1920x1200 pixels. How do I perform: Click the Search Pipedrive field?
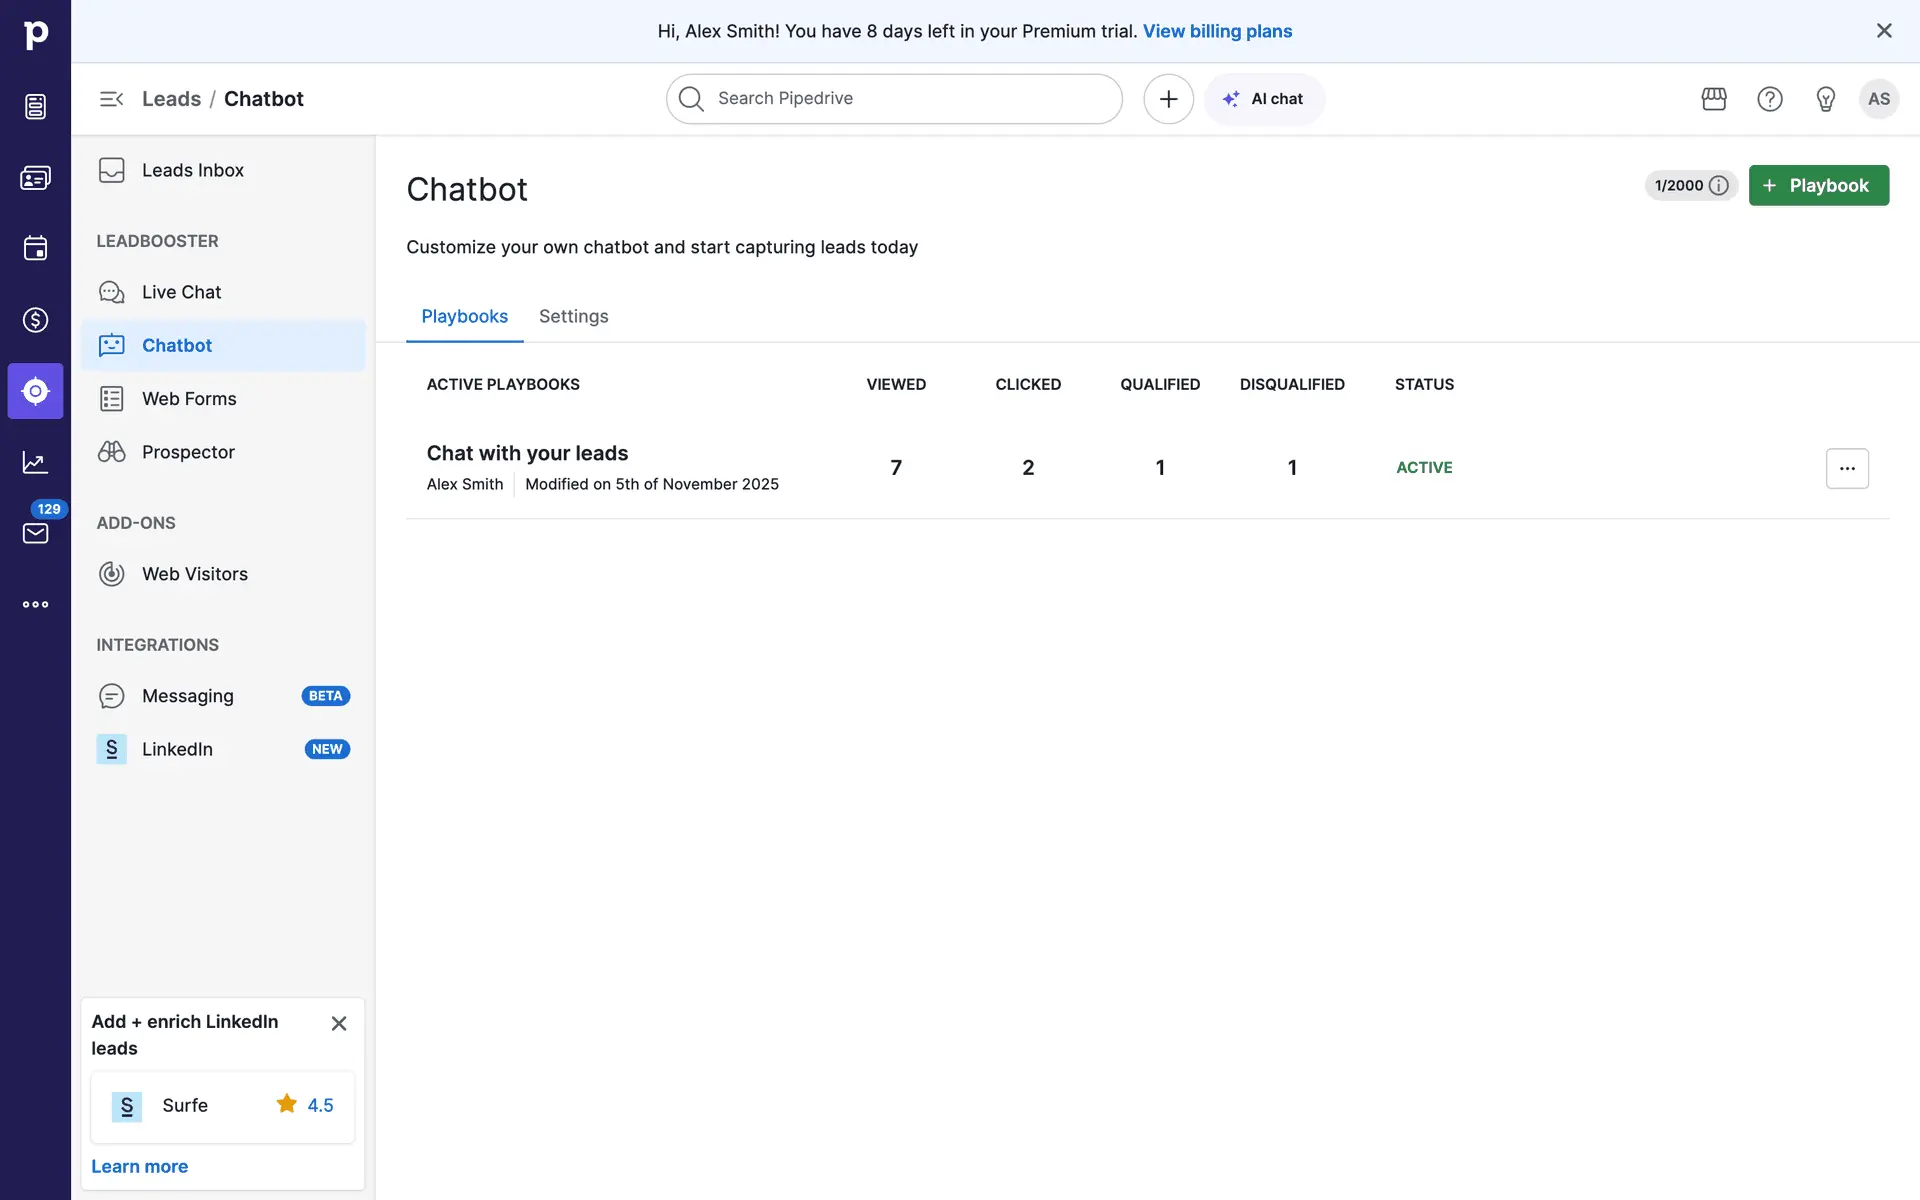(x=894, y=99)
